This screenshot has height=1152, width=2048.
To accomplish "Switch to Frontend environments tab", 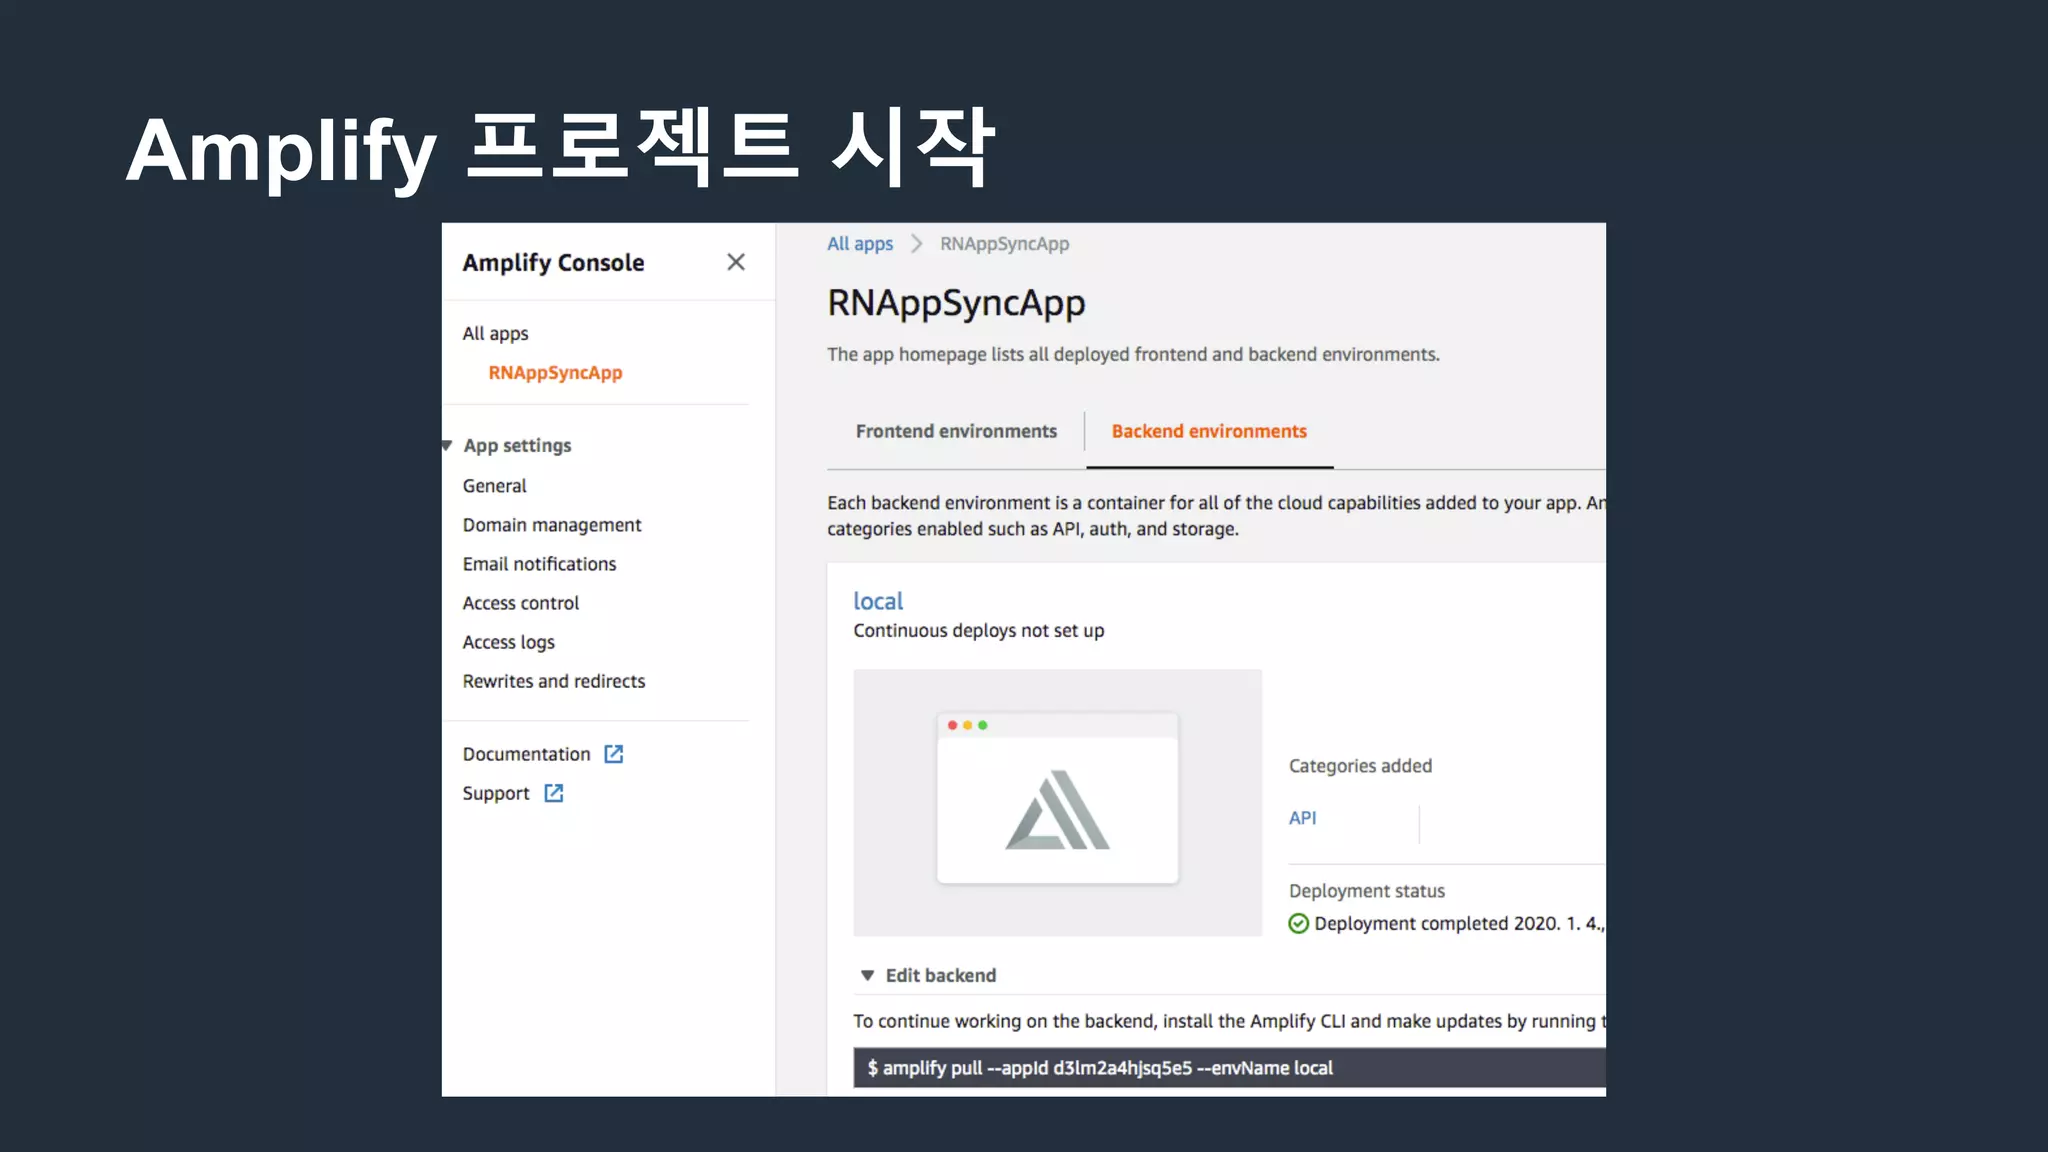I will [956, 431].
